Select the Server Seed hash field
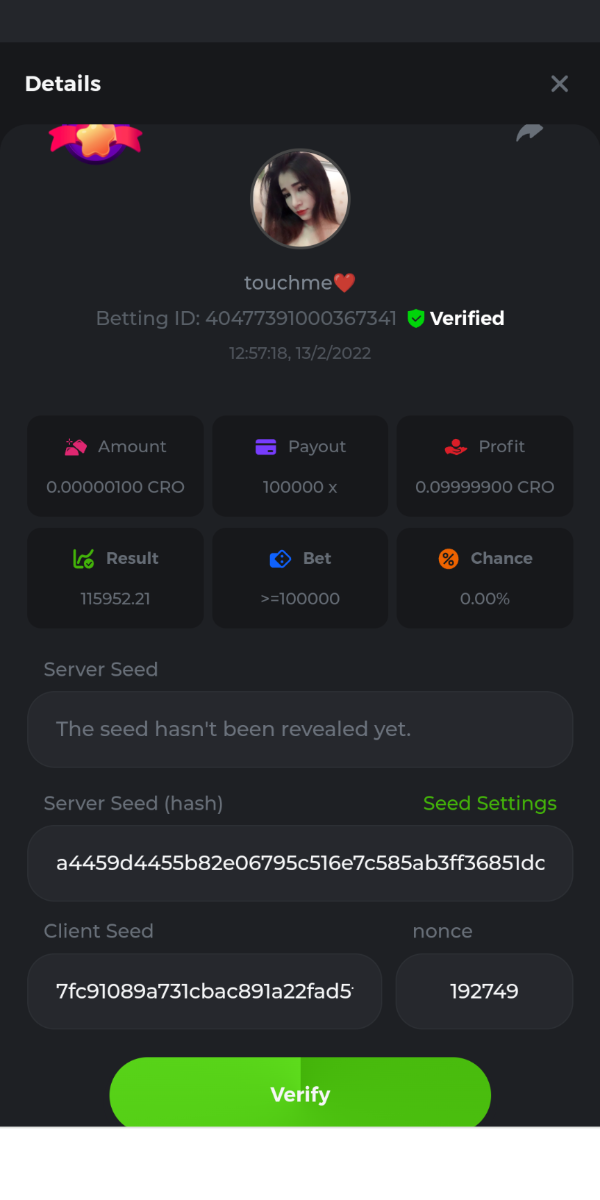 click(300, 863)
